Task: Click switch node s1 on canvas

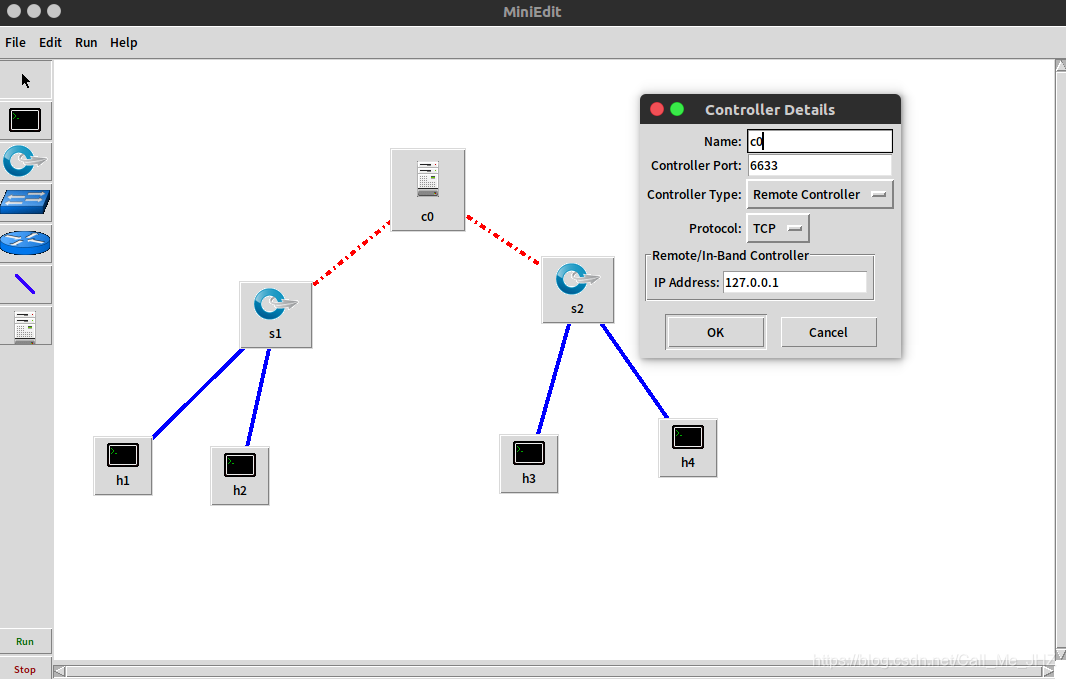Action: tap(275, 315)
